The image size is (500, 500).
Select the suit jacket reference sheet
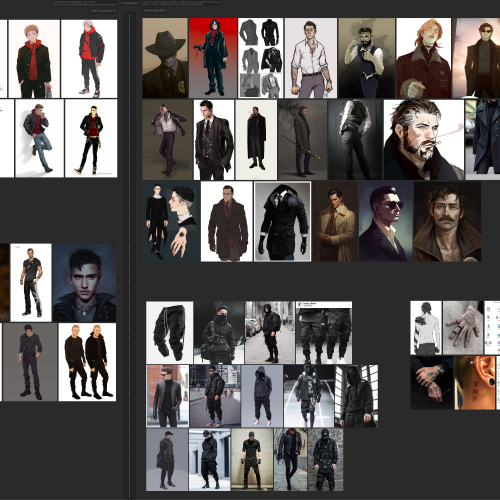261,58
